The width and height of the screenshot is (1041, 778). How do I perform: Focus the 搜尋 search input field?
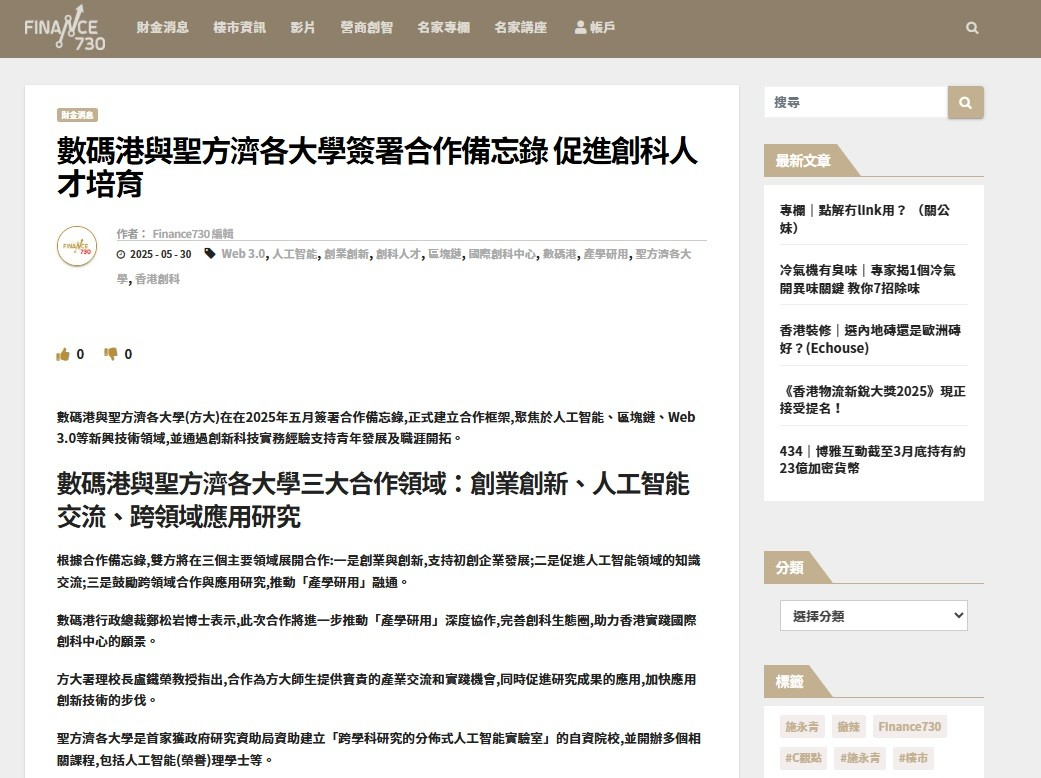(x=856, y=102)
